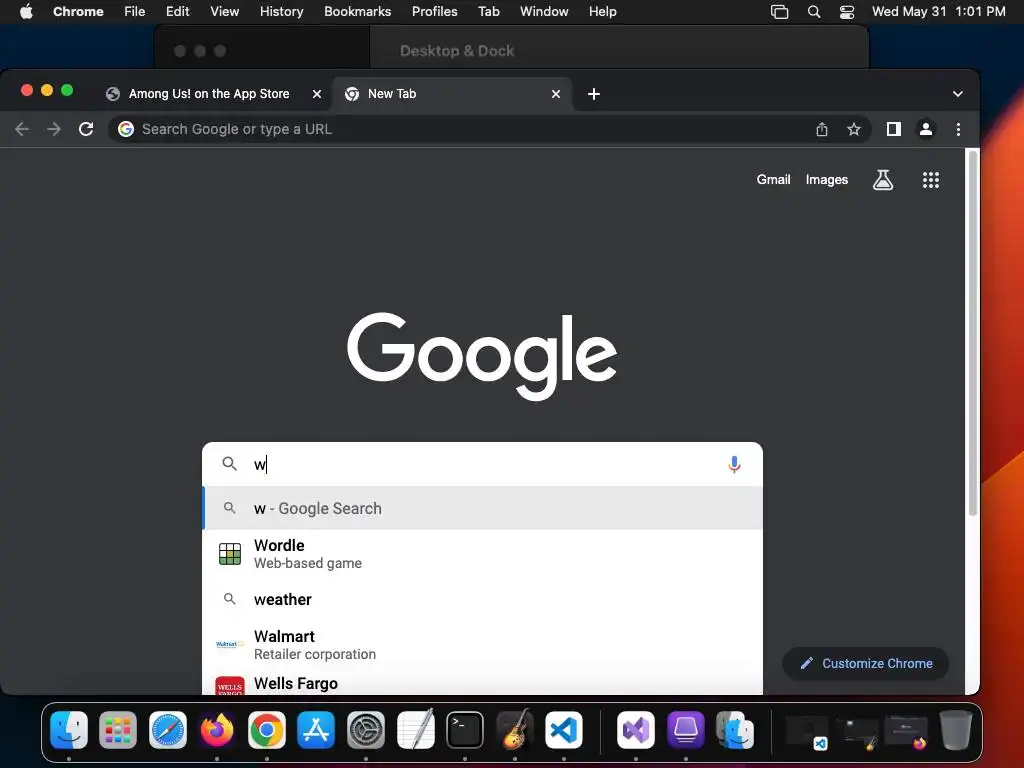Viewport: 1024px width, 768px height.
Task: Click the browser forward arrow
Action: [x=54, y=129]
